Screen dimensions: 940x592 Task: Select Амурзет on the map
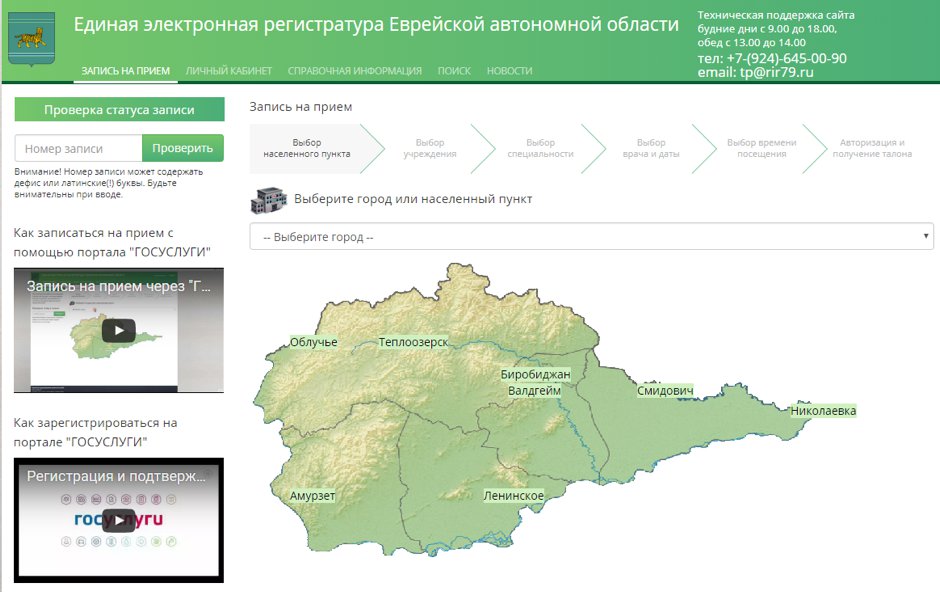pos(312,496)
